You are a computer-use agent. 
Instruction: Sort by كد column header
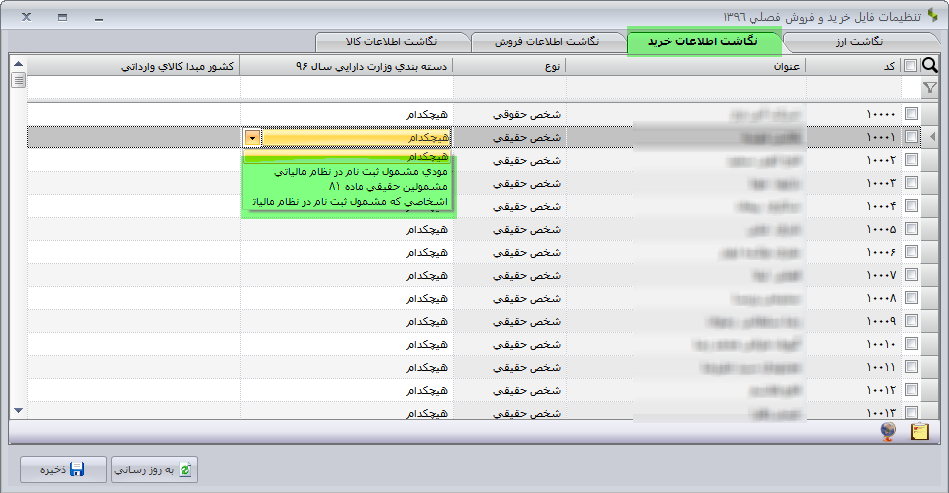[853, 65]
